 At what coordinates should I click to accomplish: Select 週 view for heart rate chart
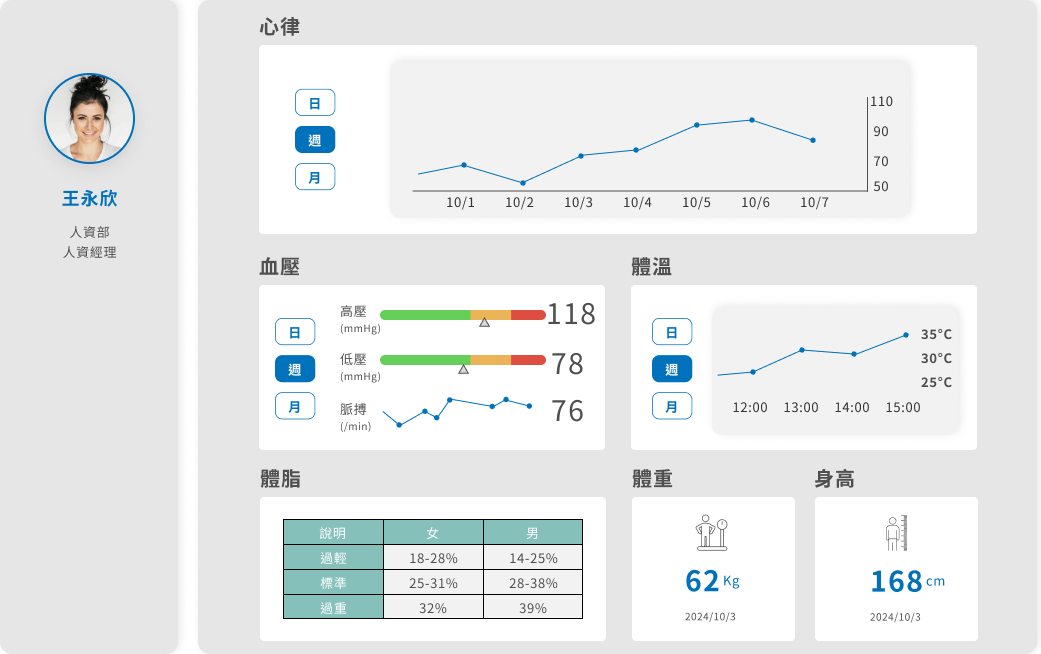315,140
